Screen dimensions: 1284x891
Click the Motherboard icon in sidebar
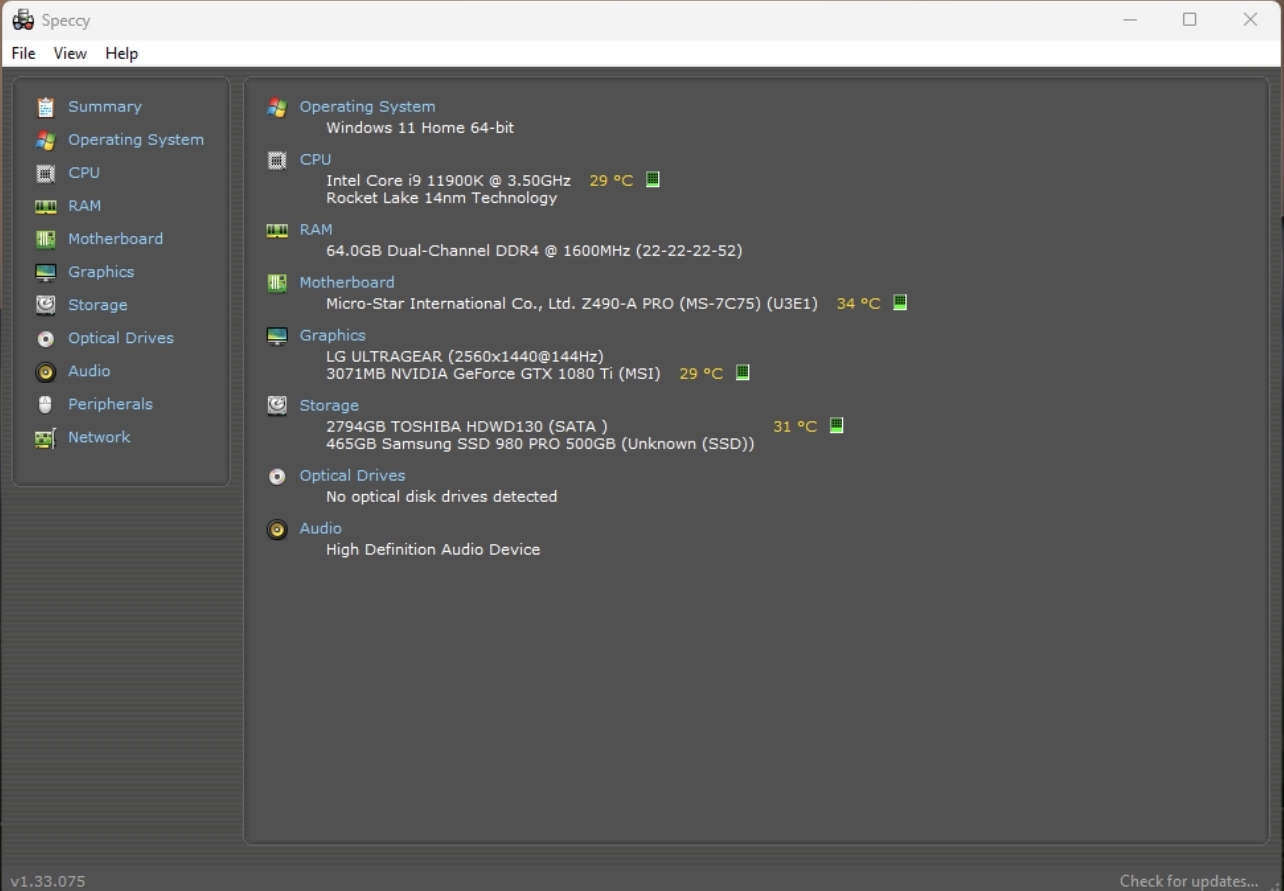click(45, 239)
